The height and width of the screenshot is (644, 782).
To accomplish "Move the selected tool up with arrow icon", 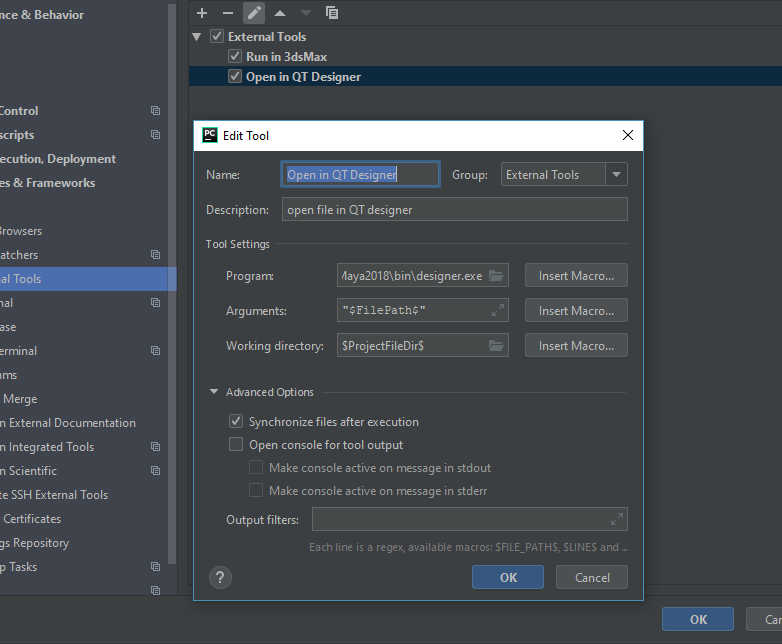I will click(280, 13).
